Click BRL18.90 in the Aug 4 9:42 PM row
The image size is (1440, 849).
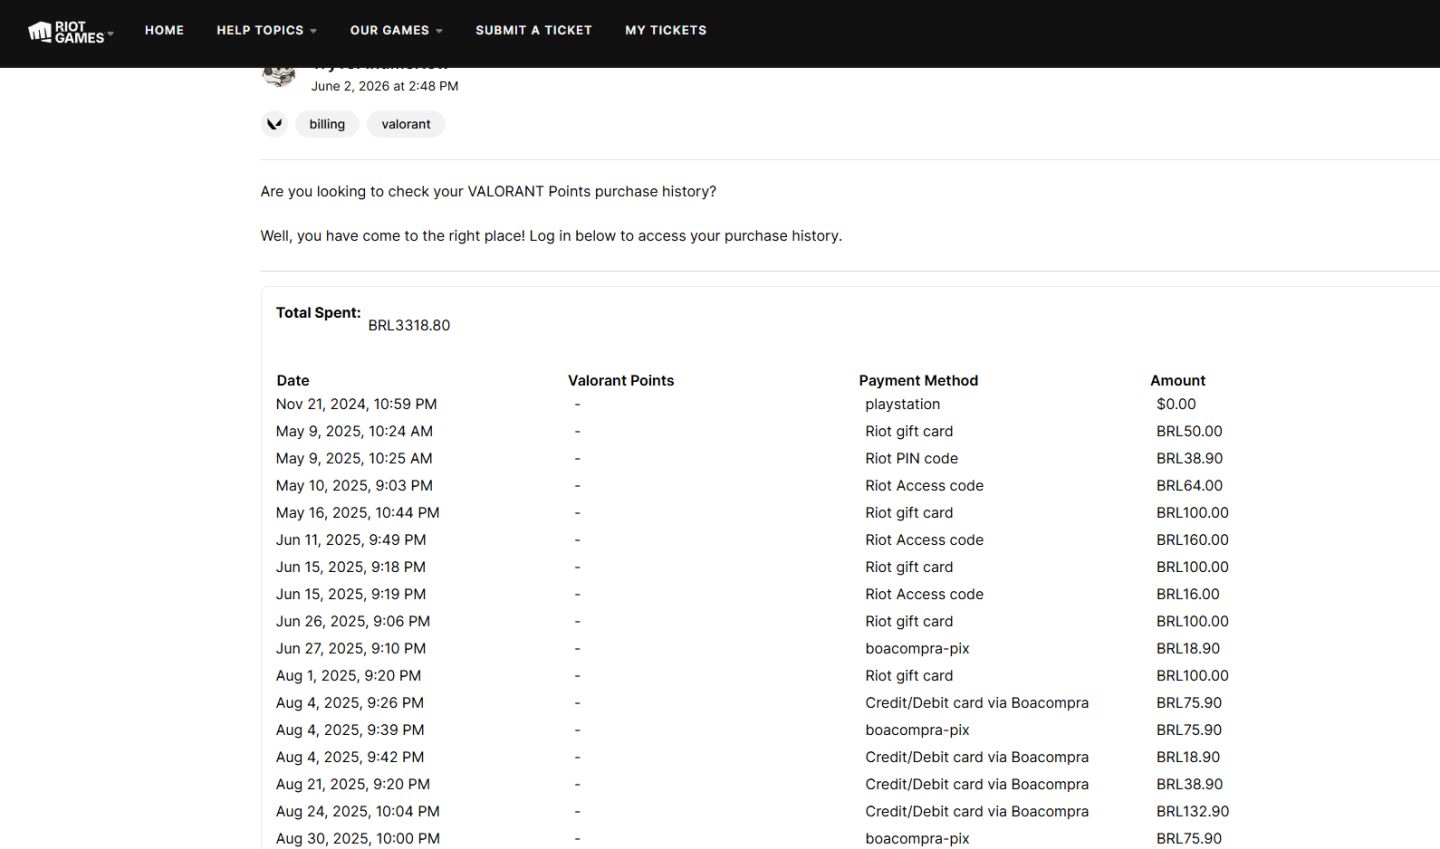(x=1188, y=757)
